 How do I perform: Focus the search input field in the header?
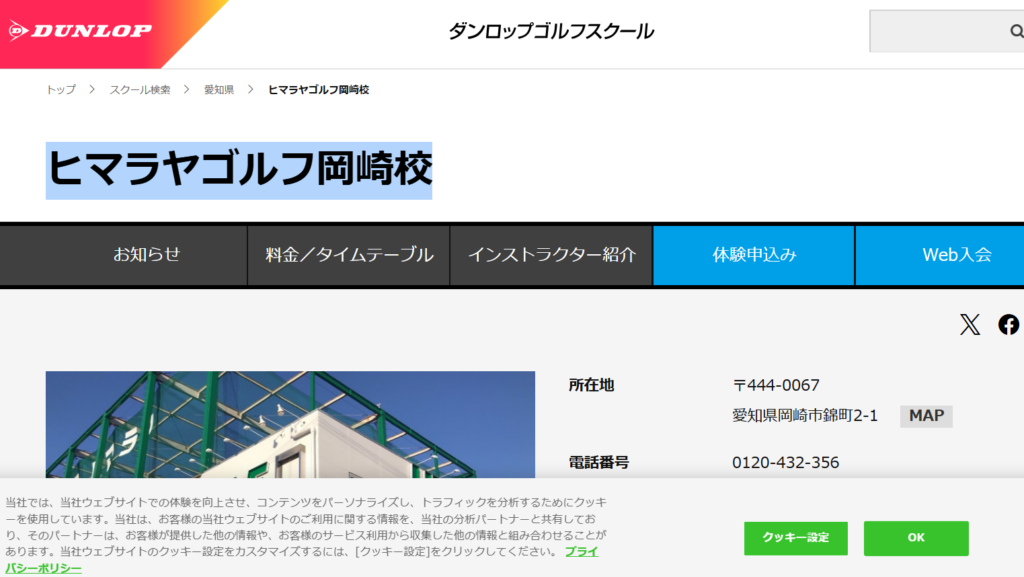935,31
